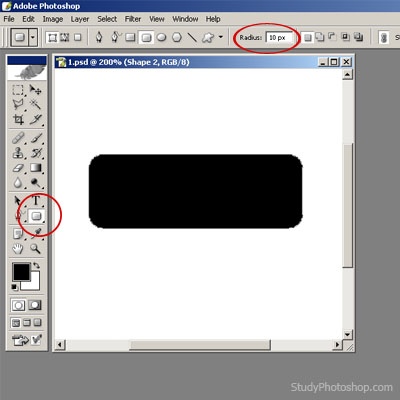Open the tool preset picker arrow
The height and width of the screenshot is (400, 400).
pos(33,37)
